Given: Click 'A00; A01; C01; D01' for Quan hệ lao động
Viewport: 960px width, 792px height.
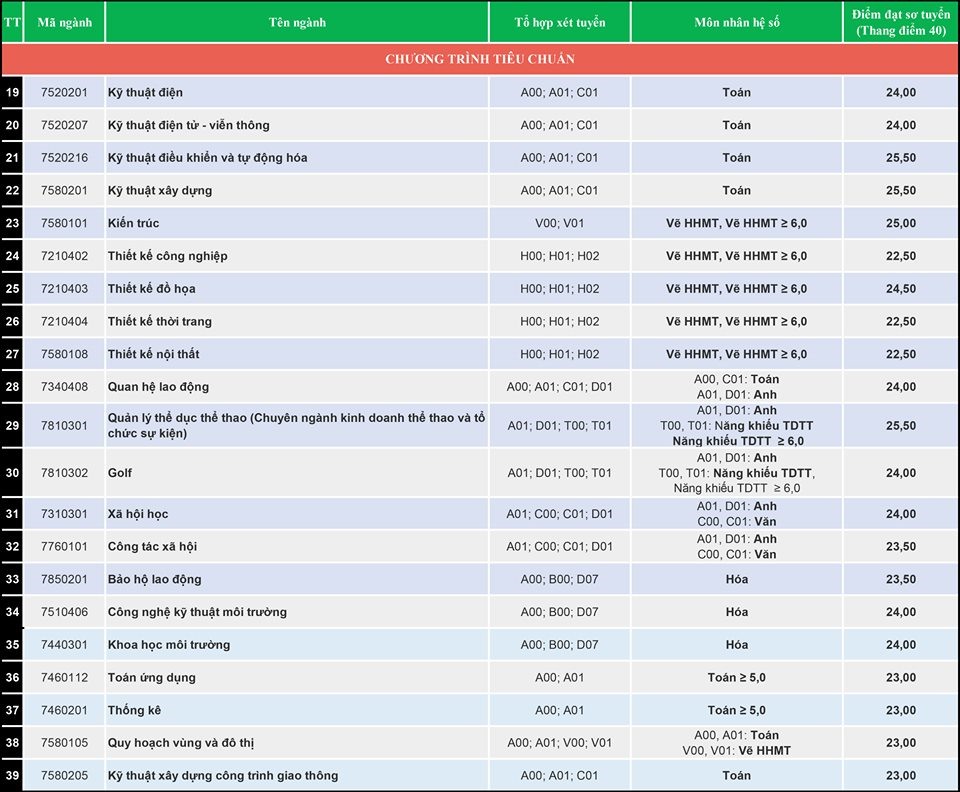Looking at the screenshot, I should coord(560,387).
